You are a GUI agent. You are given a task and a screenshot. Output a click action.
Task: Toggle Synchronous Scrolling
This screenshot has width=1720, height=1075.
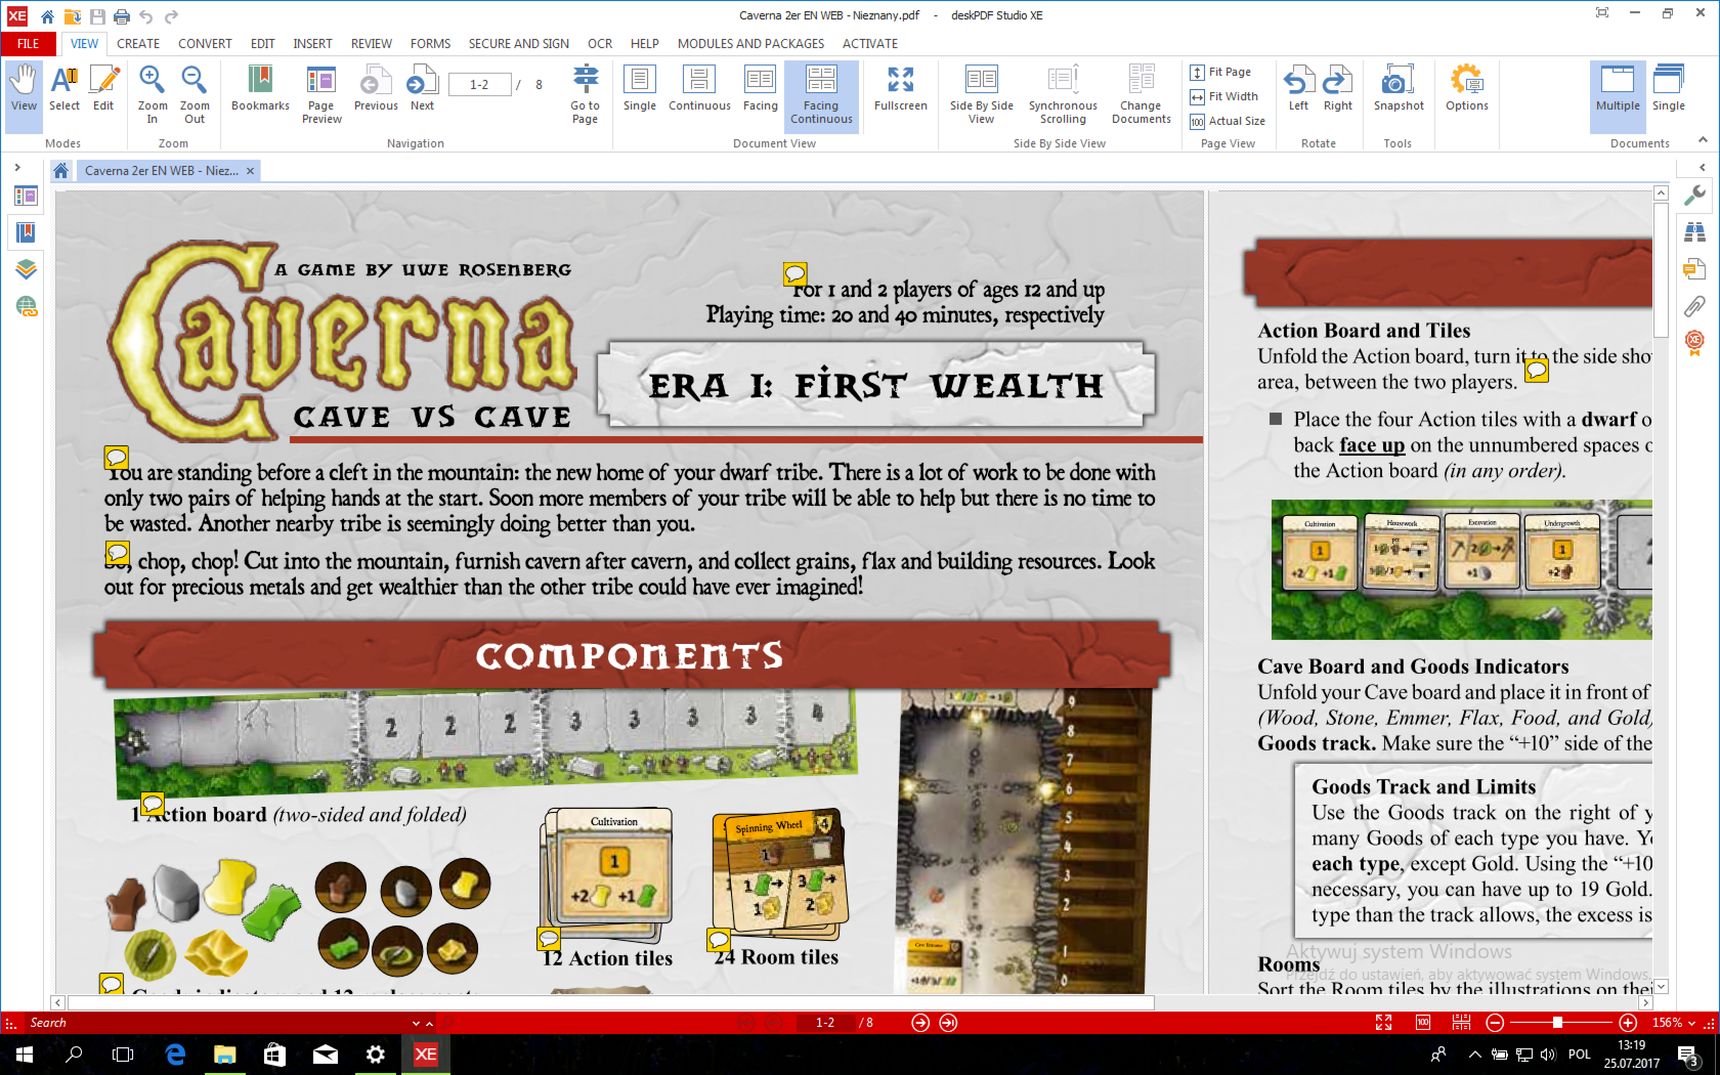(1062, 95)
